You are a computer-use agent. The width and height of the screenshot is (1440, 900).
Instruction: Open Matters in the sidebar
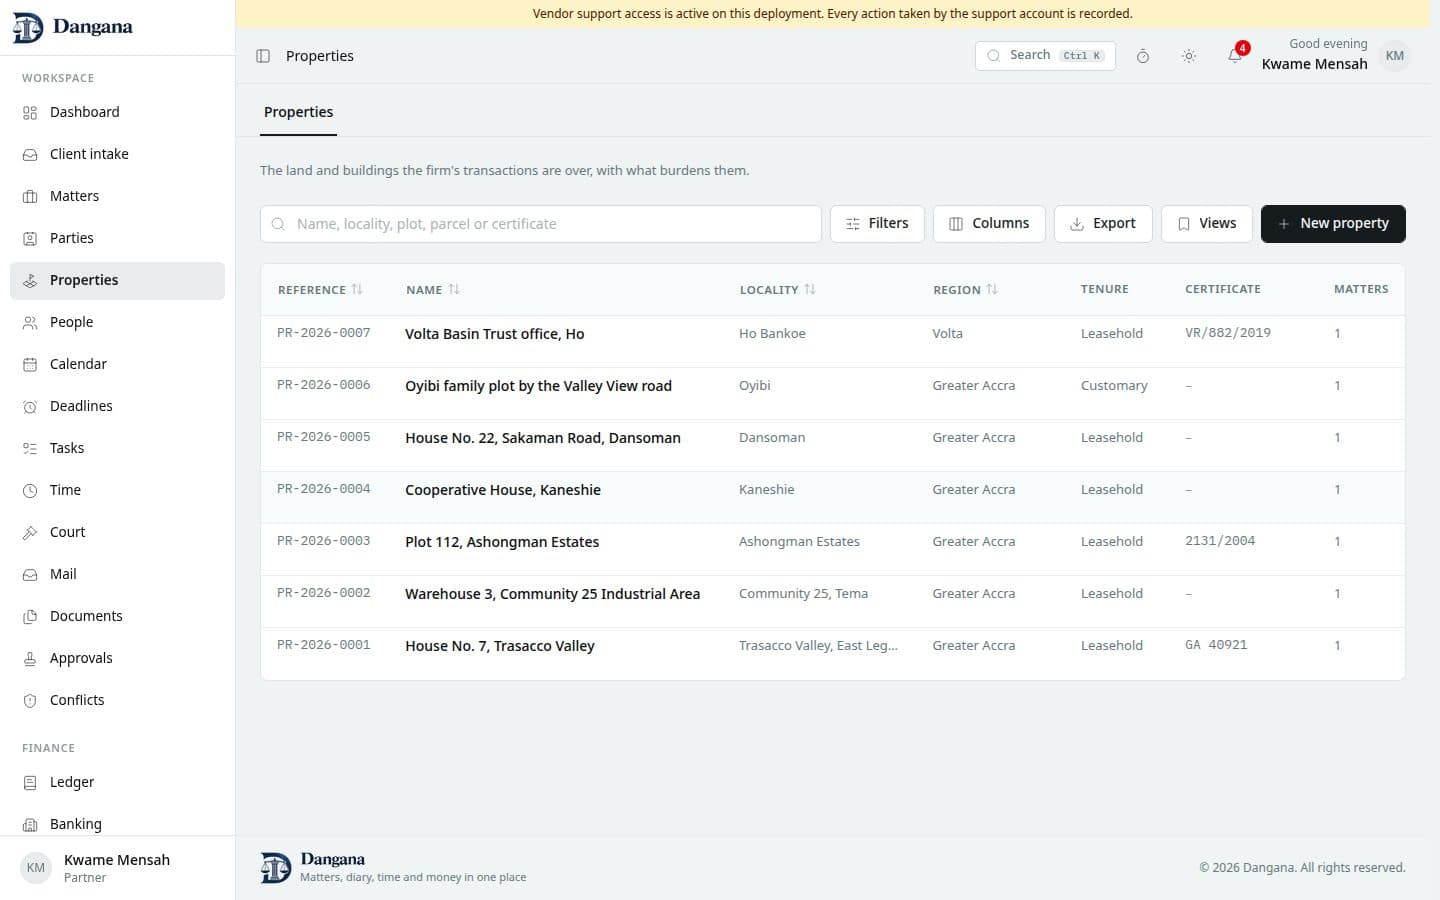click(117, 196)
